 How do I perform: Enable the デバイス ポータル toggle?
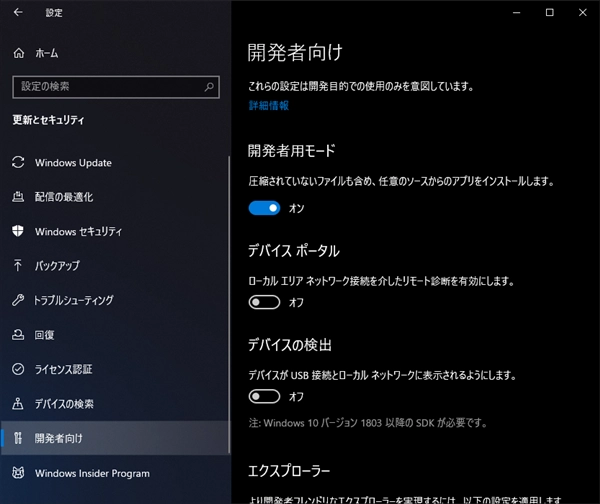(x=264, y=302)
